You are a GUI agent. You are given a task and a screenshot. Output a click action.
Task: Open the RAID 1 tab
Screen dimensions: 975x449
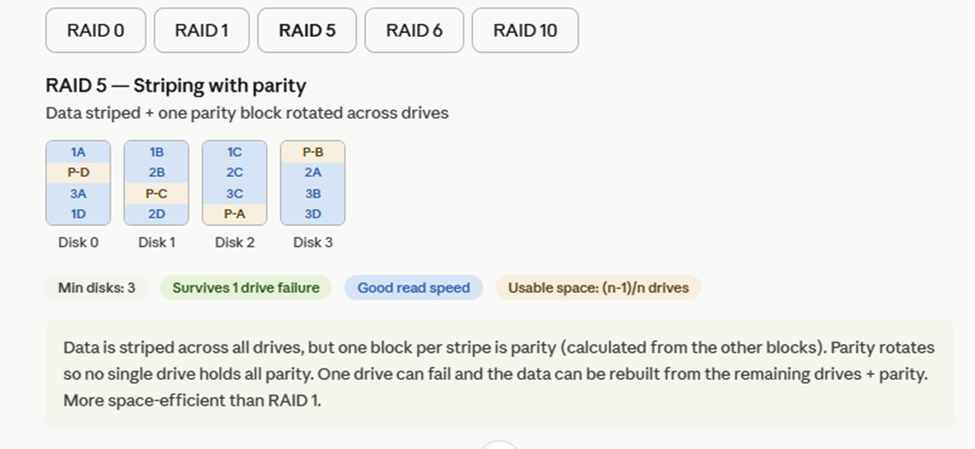click(201, 30)
